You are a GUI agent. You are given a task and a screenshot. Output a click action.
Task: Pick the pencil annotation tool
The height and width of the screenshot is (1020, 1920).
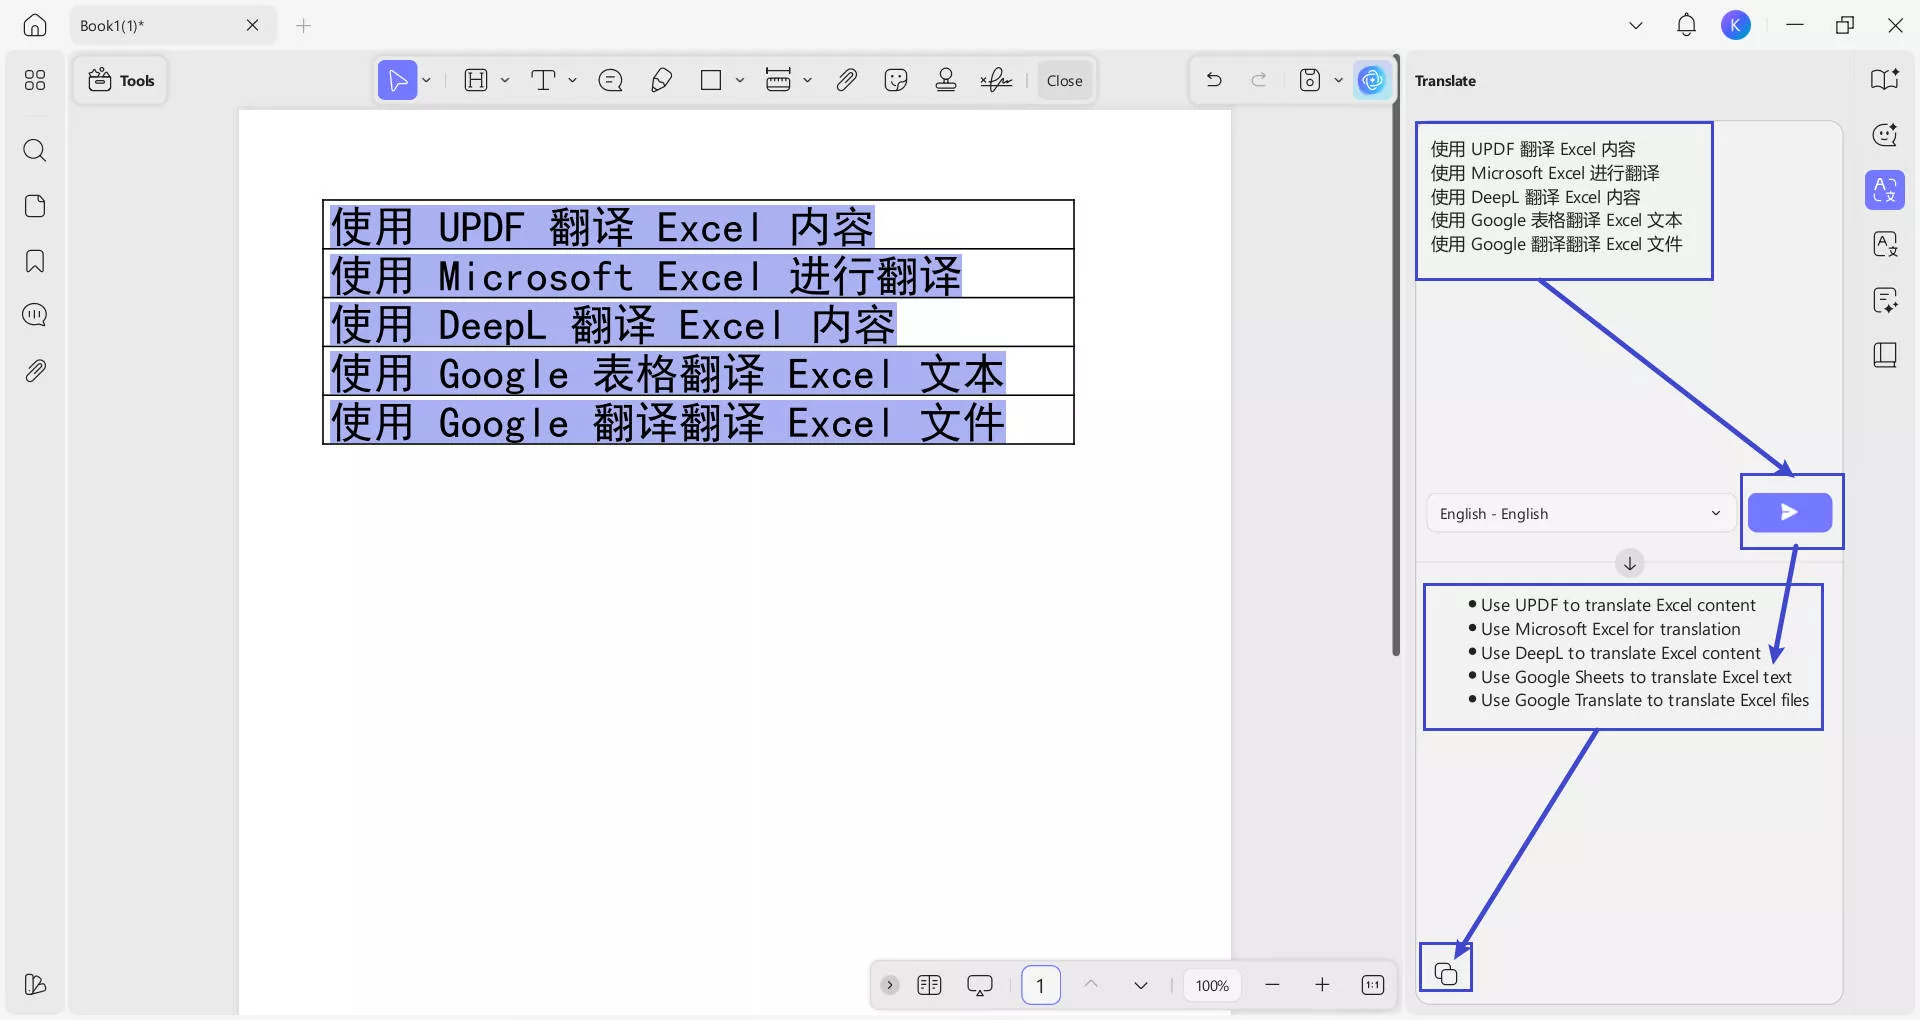click(661, 80)
